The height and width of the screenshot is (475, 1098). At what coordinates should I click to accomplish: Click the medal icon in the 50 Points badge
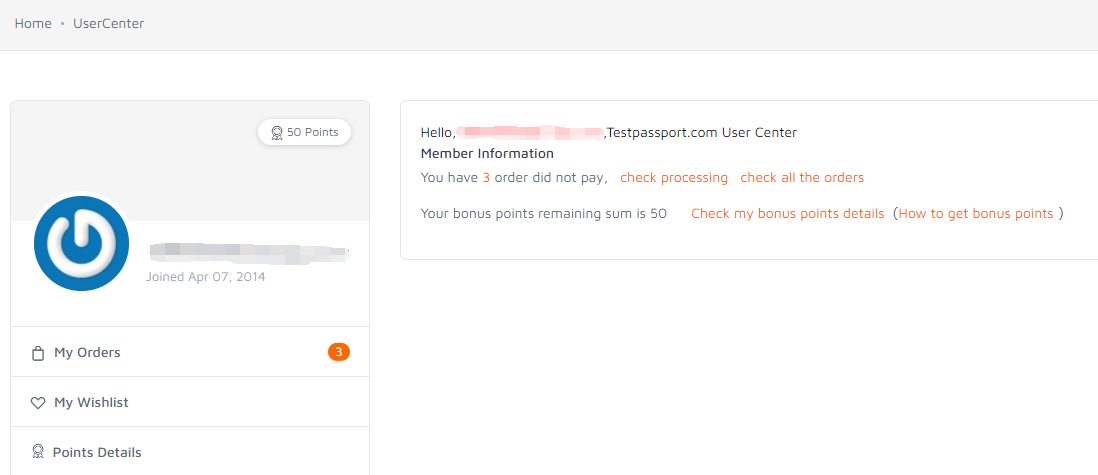277,132
